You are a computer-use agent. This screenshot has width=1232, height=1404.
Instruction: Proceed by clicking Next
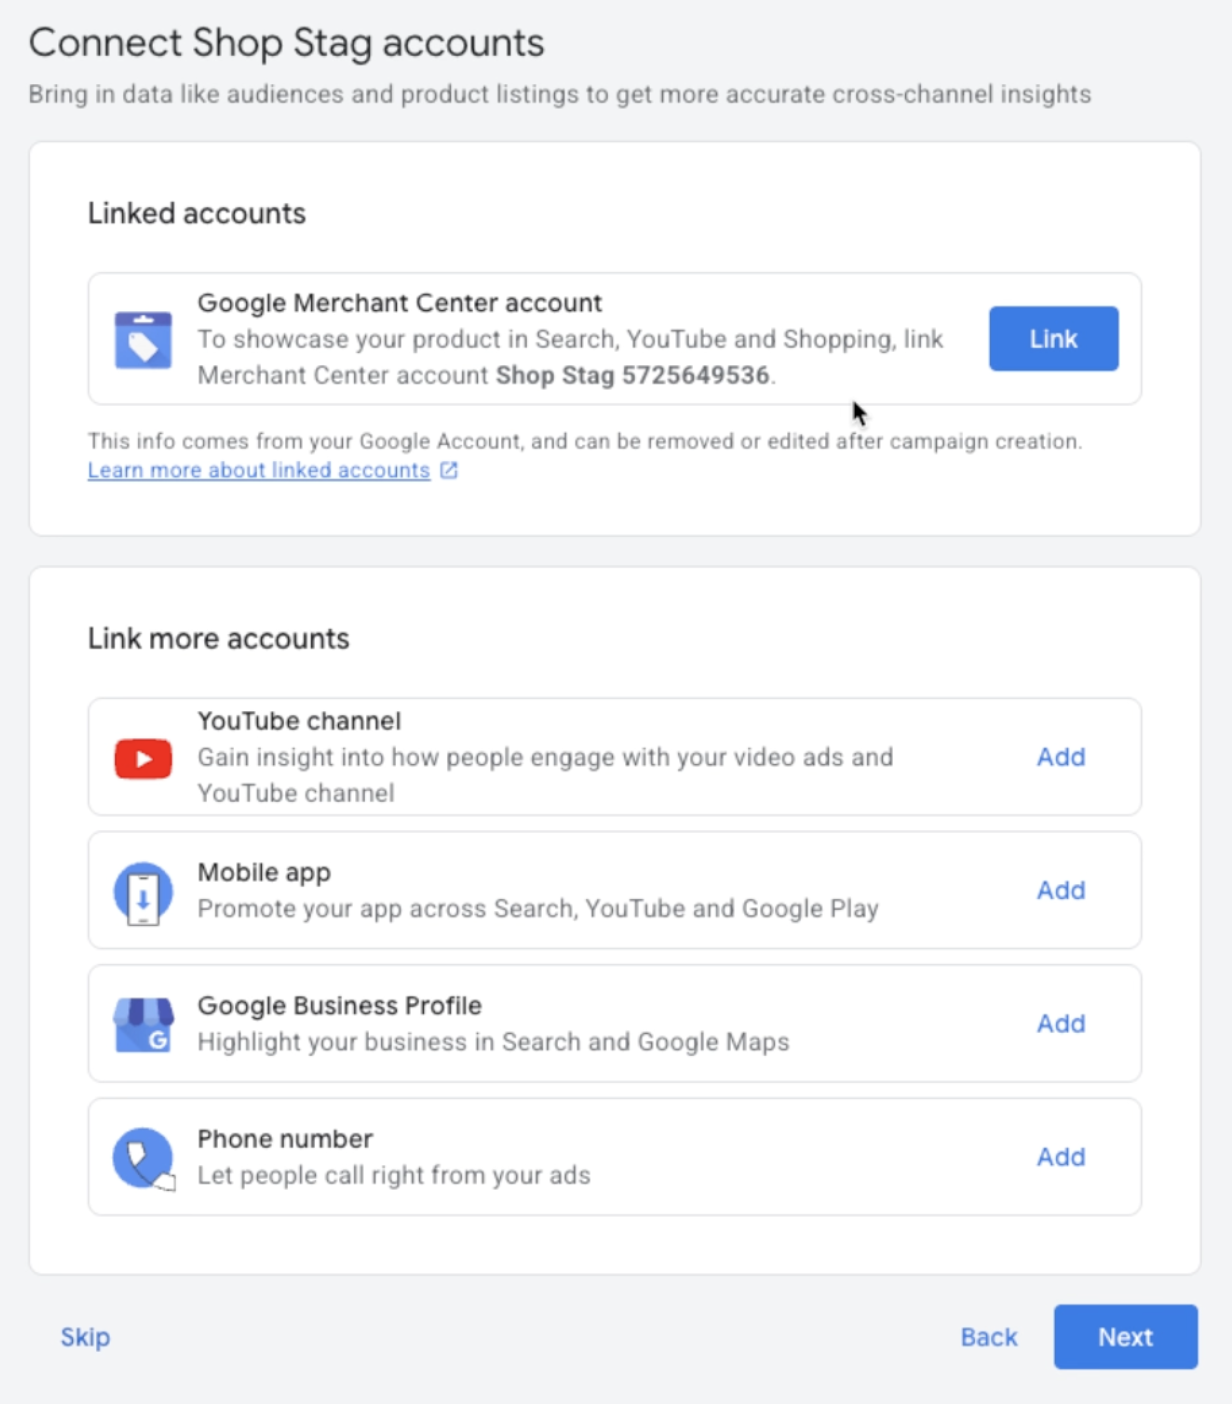click(1125, 1337)
